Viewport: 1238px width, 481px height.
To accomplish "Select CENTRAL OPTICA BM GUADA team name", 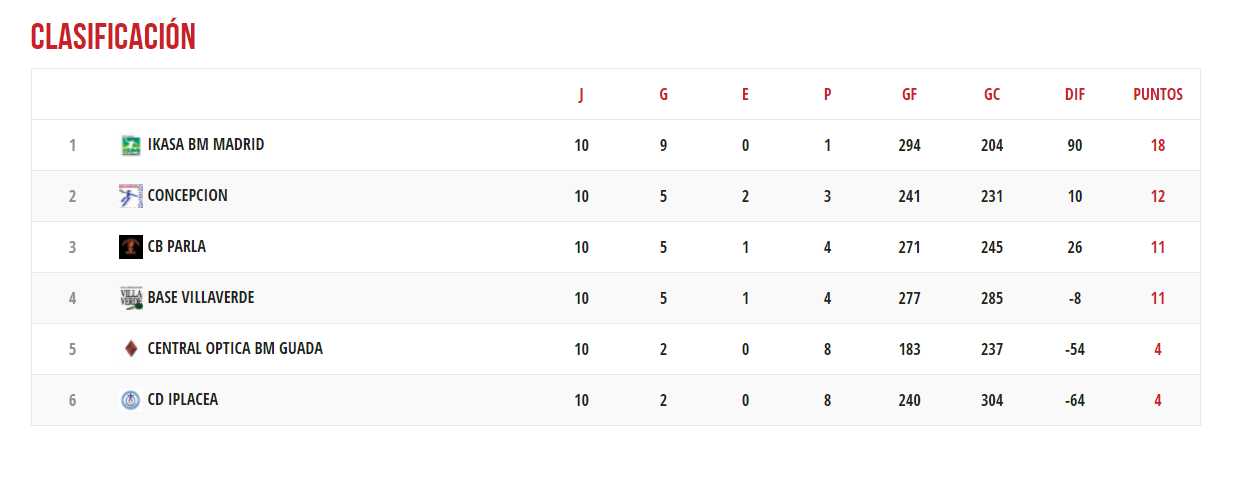I will (x=235, y=349).
